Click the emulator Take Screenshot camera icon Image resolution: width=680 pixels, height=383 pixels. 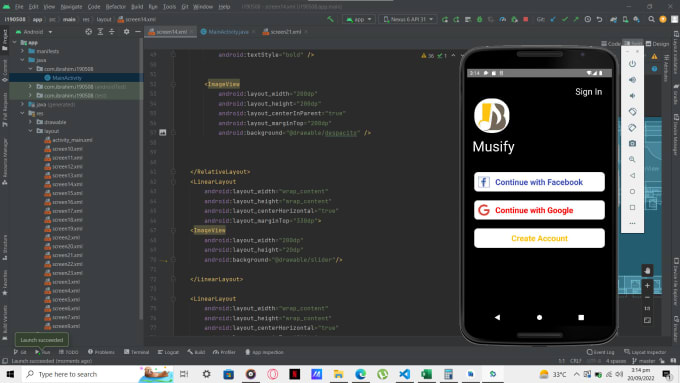[x=632, y=144]
